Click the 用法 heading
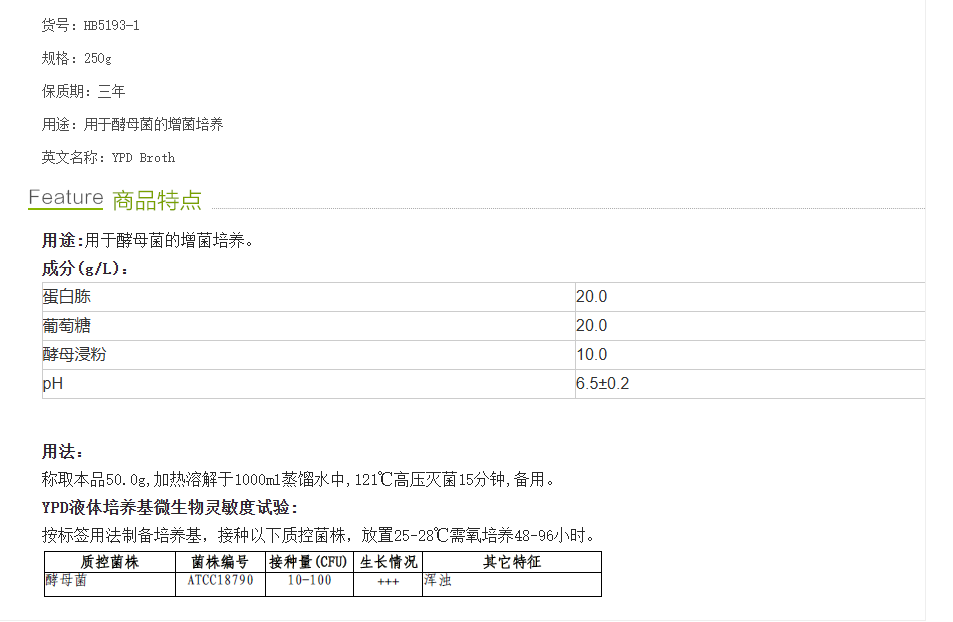 tap(62, 452)
